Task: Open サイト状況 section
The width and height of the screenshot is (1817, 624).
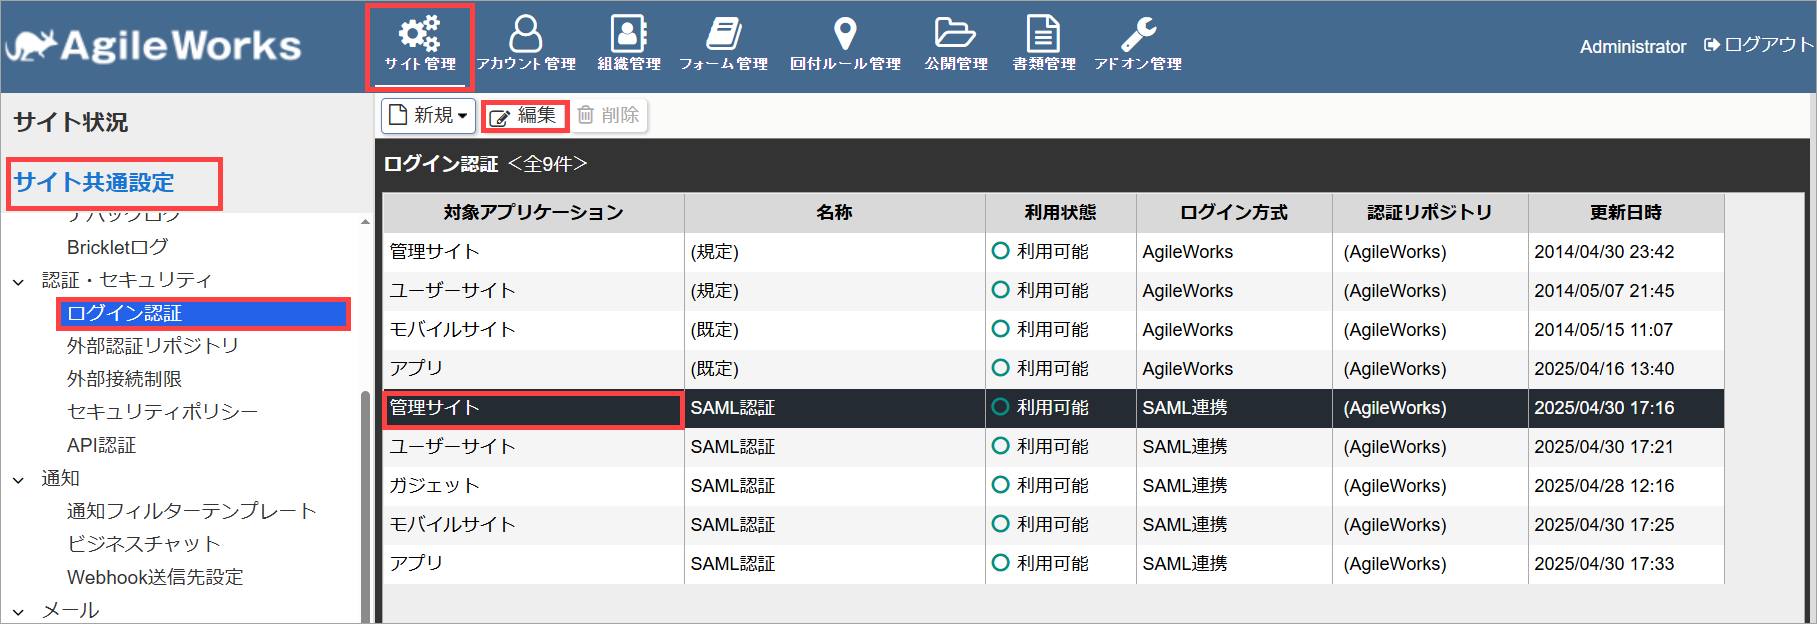Action: (x=71, y=122)
